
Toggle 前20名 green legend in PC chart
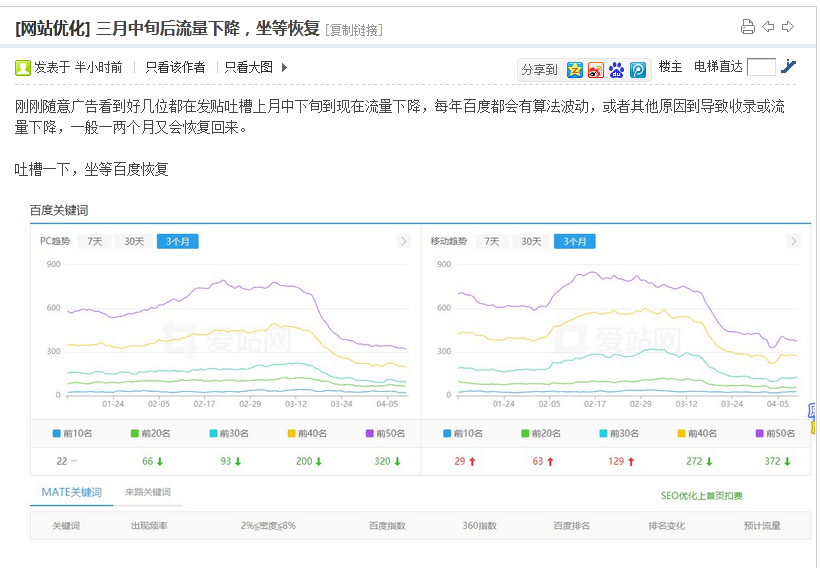[151, 433]
